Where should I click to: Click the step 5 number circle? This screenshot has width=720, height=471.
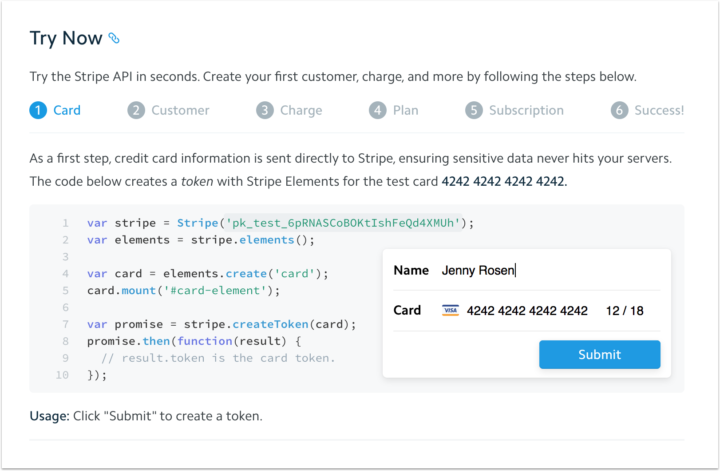tap(474, 110)
